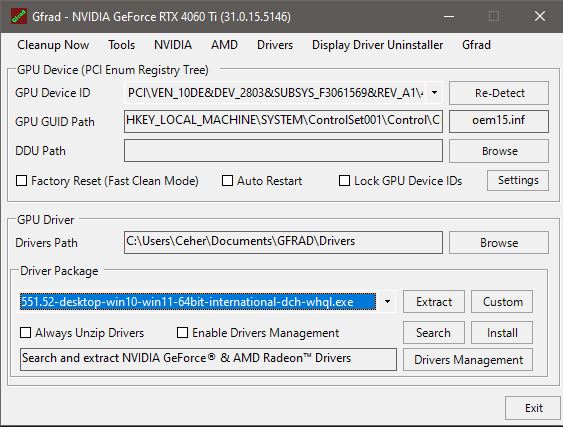Click the Drivers Path text field
This screenshot has height=427, width=563.
283,242
